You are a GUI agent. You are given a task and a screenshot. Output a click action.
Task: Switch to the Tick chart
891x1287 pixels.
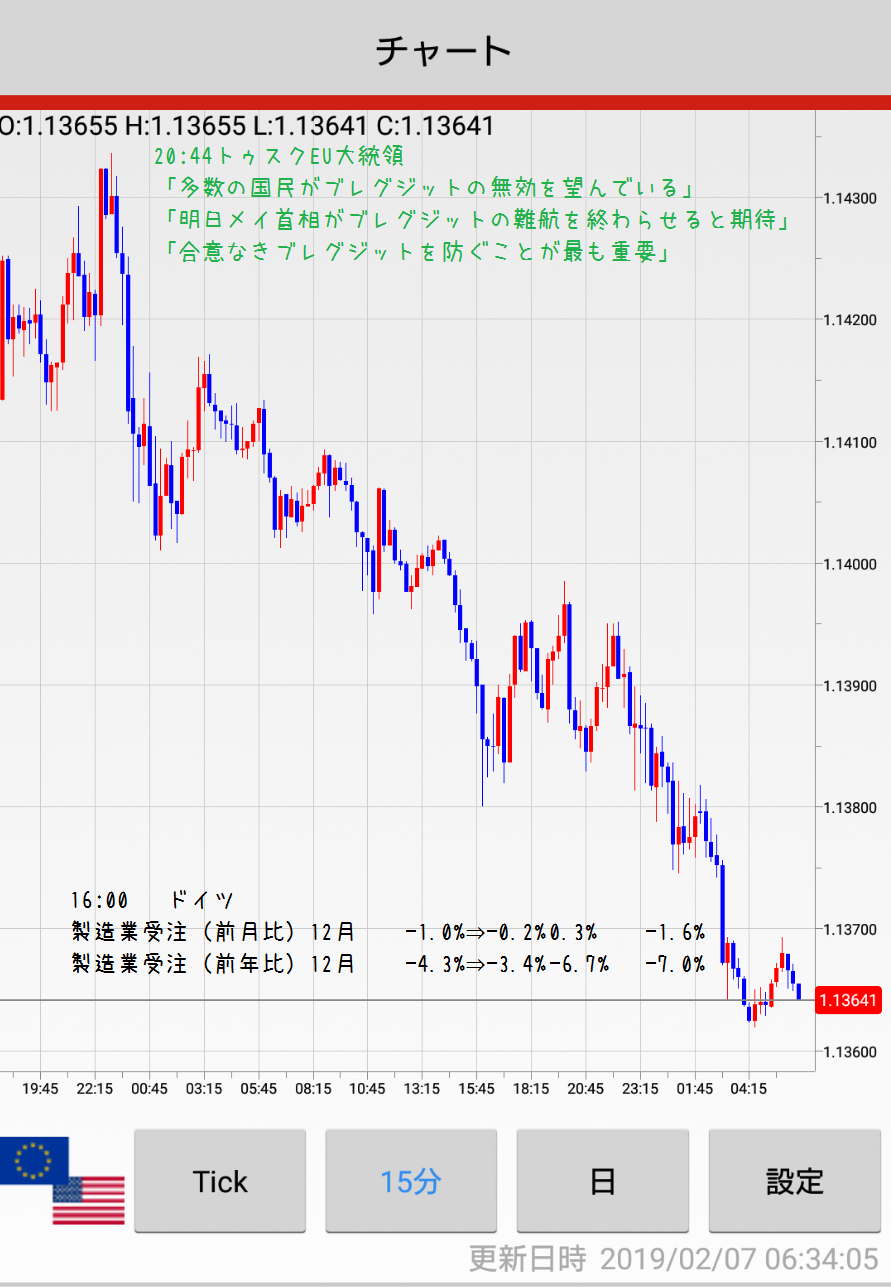[220, 1181]
